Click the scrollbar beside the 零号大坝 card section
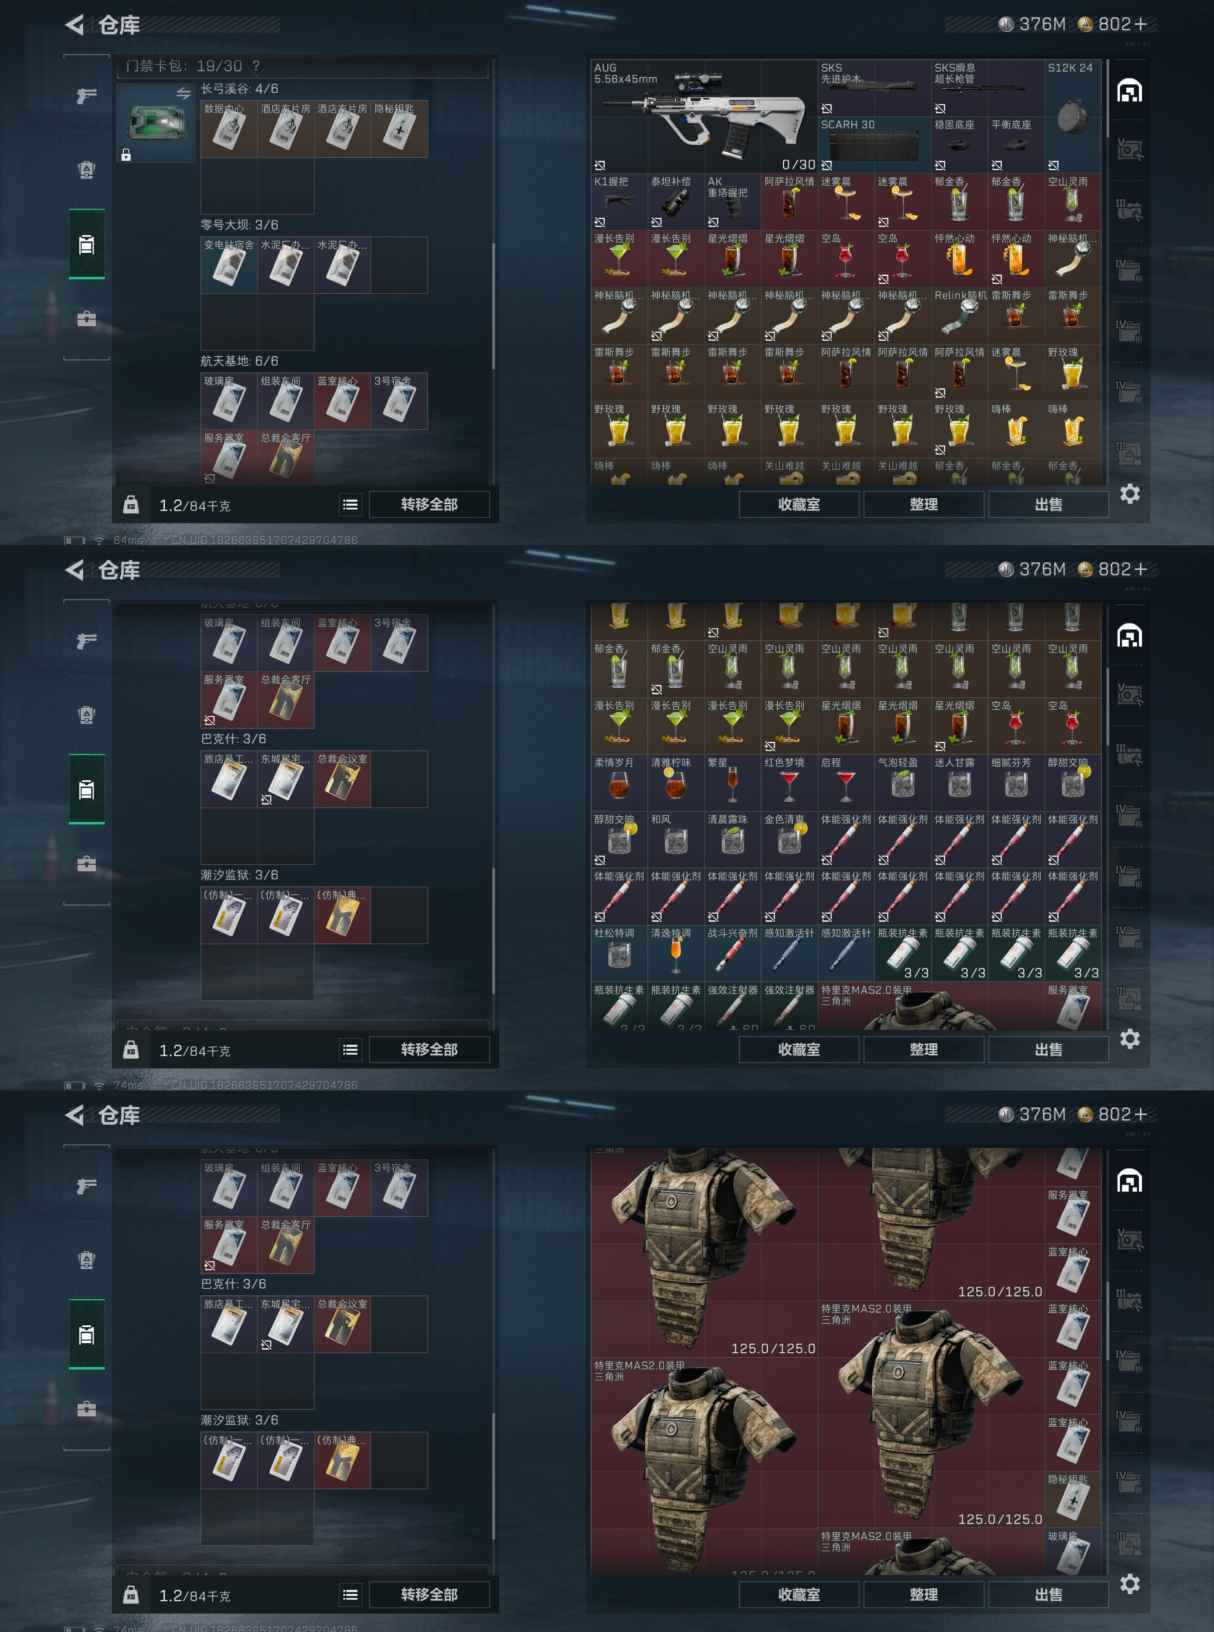The width and height of the screenshot is (1214, 1632). [493, 305]
